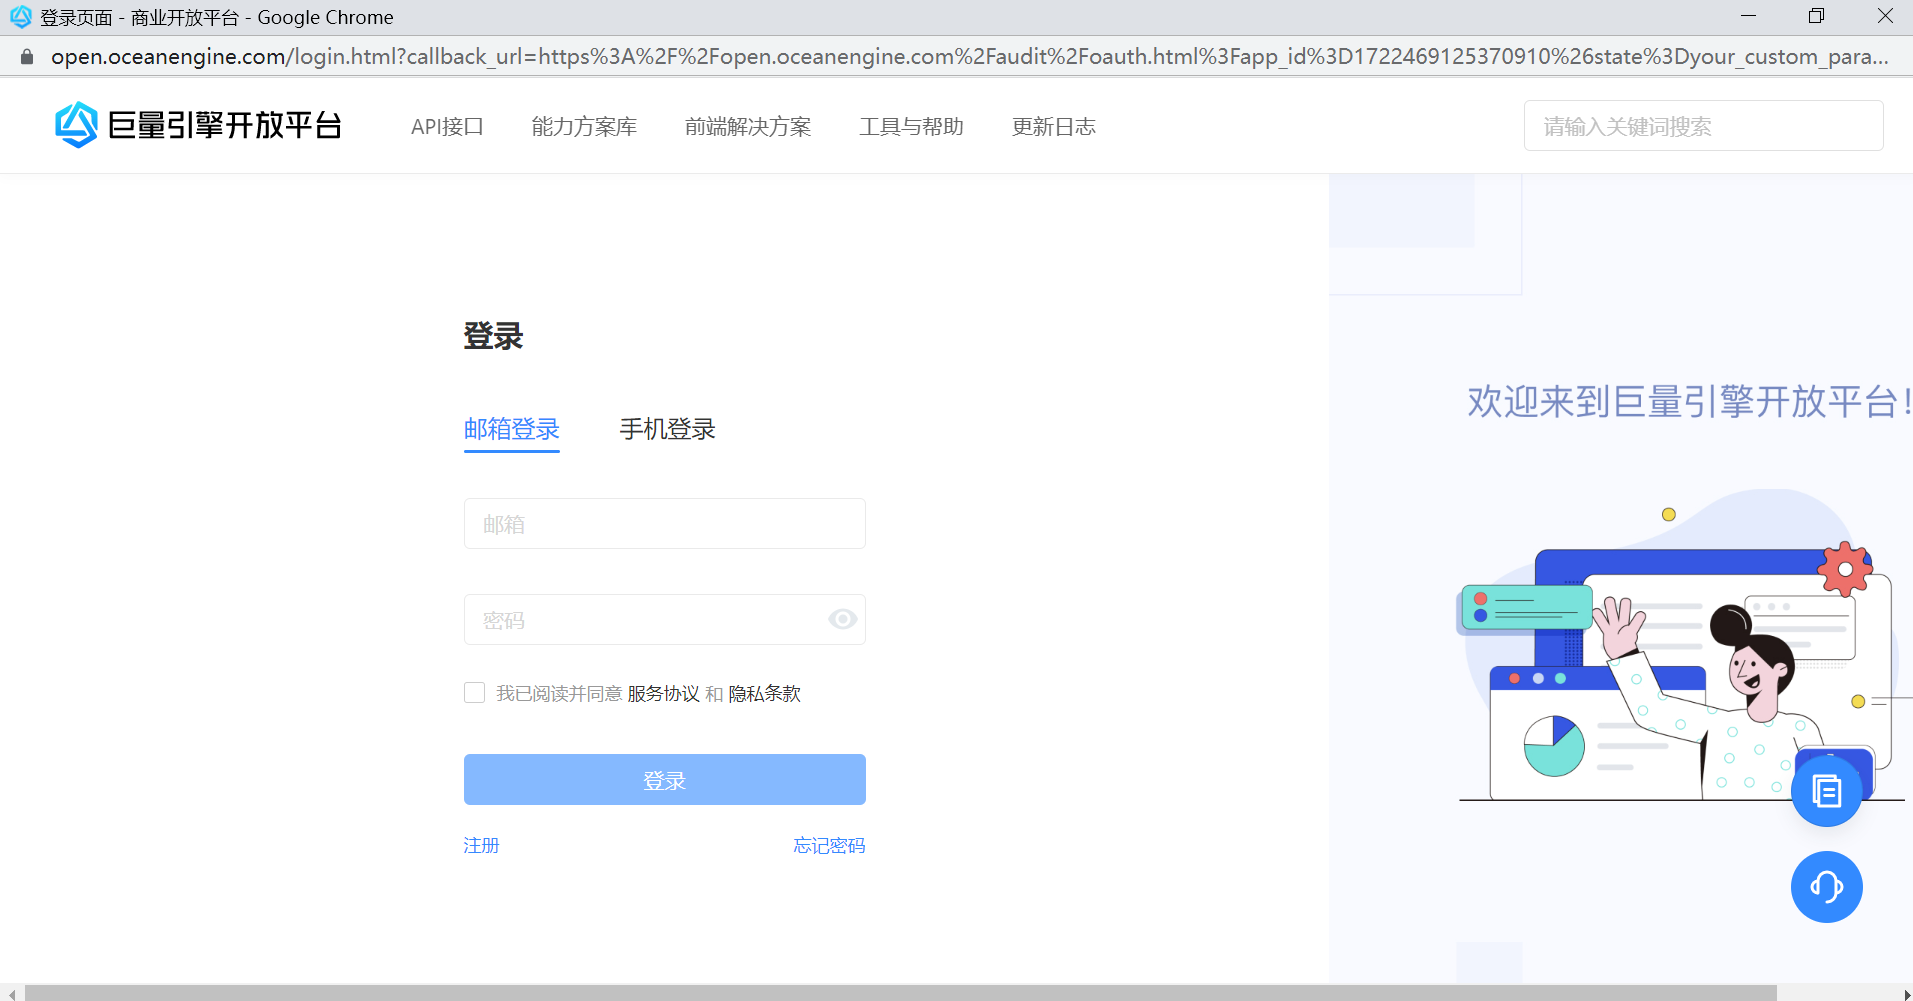The width and height of the screenshot is (1913, 1001).
Task: Click the scrollbar left arrow
Action: [x=11, y=994]
